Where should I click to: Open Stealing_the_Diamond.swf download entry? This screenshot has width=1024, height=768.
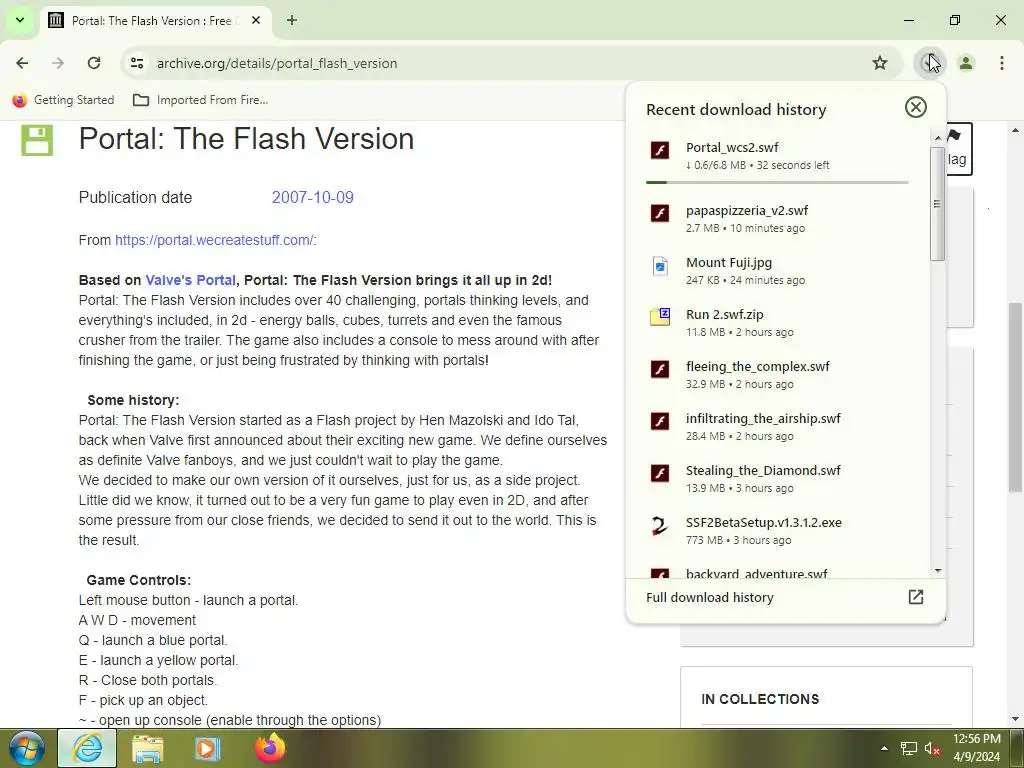pos(777,479)
